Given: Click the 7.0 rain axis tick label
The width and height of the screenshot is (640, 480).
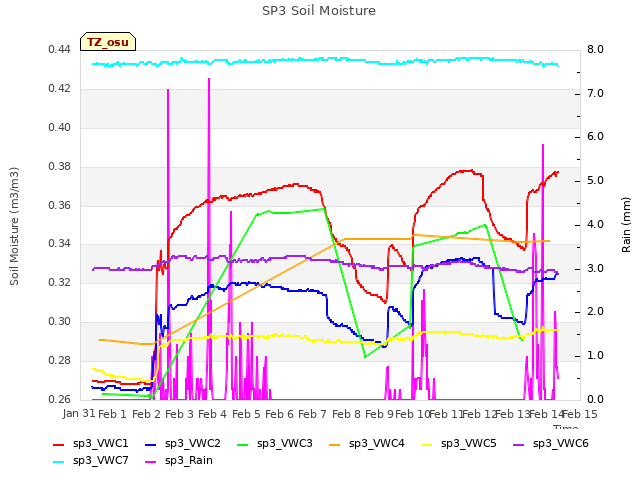Looking at the screenshot, I should [x=595, y=93].
